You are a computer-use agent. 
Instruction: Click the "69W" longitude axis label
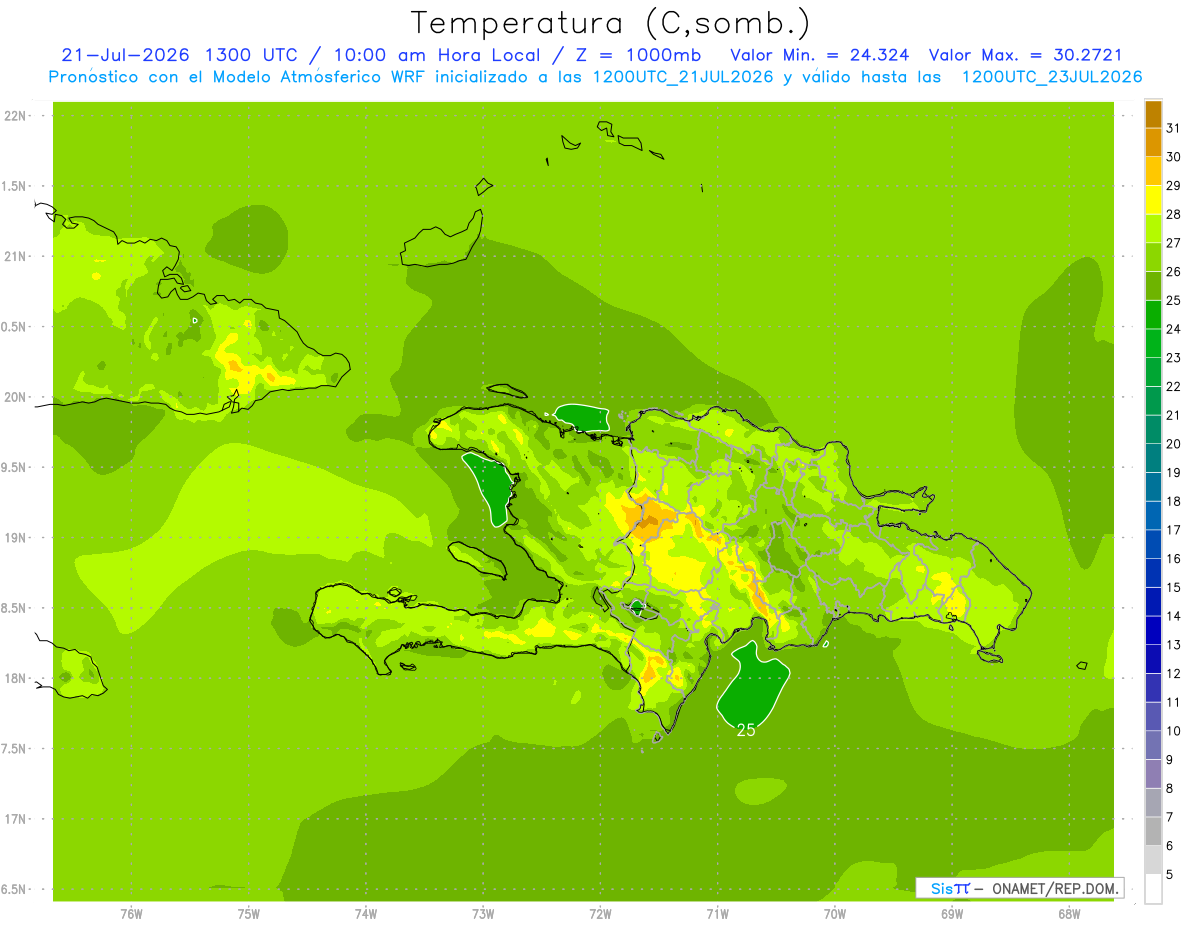click(952, 914)
